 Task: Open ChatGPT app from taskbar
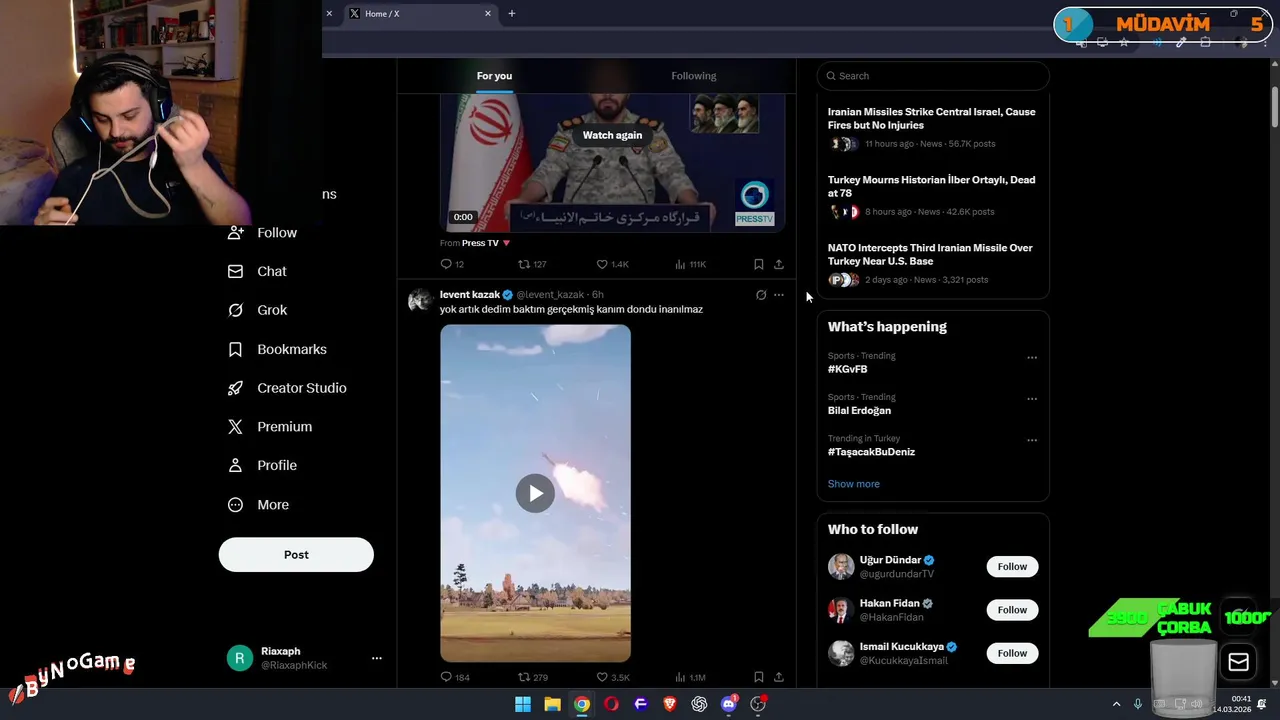coord(699,704)
